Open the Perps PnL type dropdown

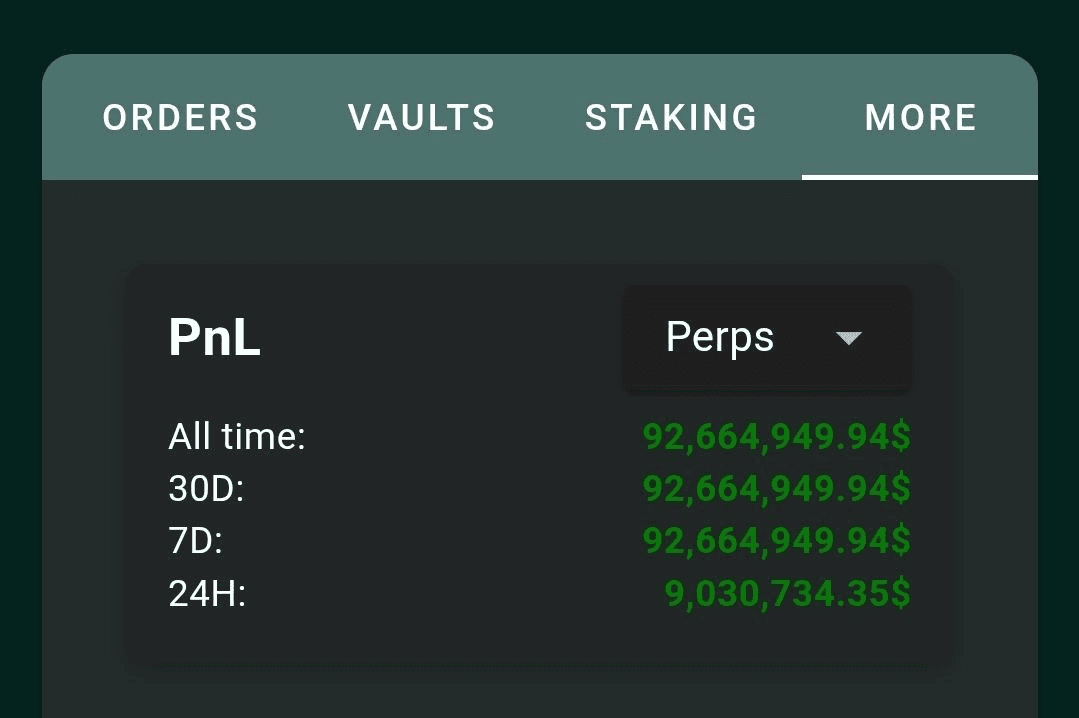click(x=766, y=338)
